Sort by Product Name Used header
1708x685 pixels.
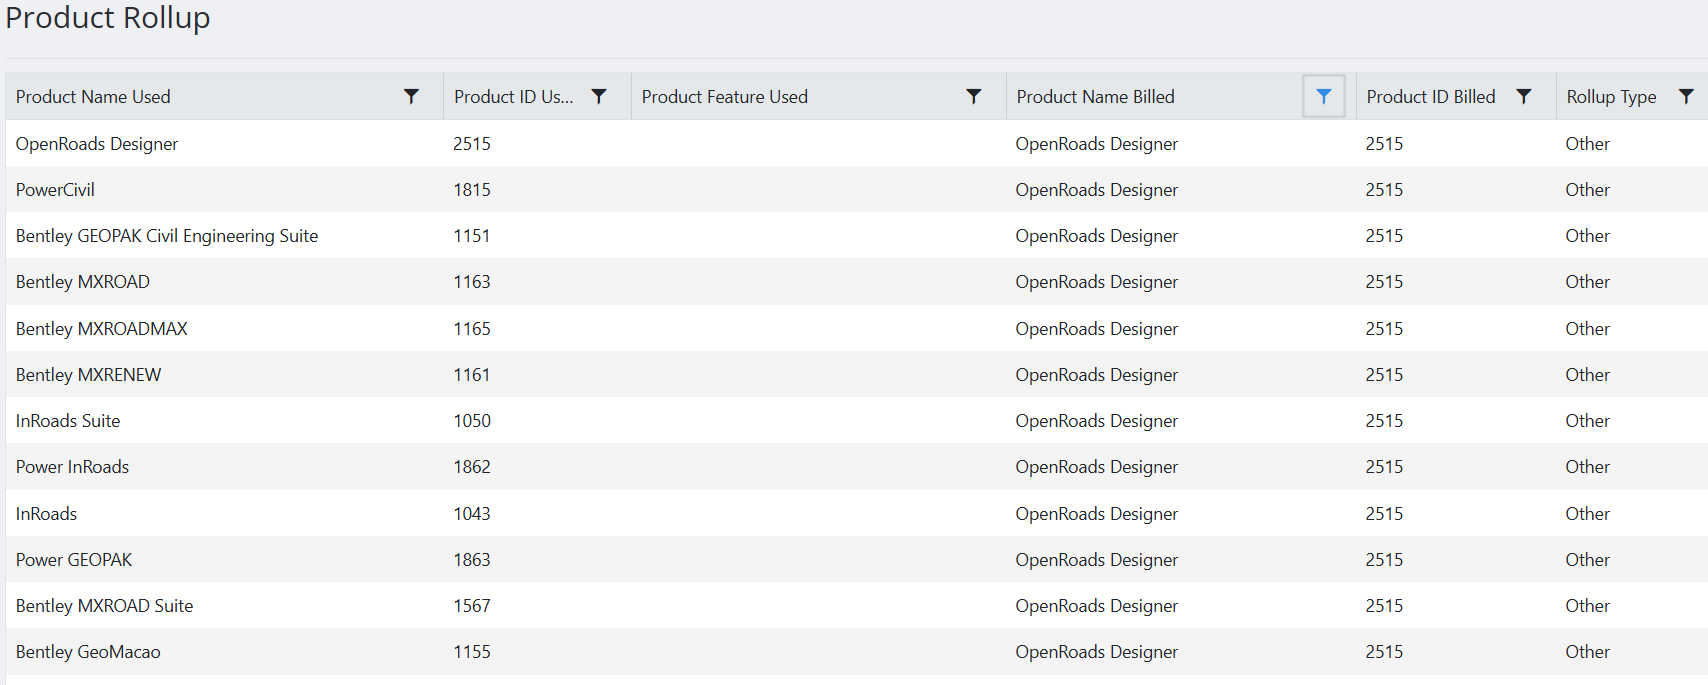93,97
